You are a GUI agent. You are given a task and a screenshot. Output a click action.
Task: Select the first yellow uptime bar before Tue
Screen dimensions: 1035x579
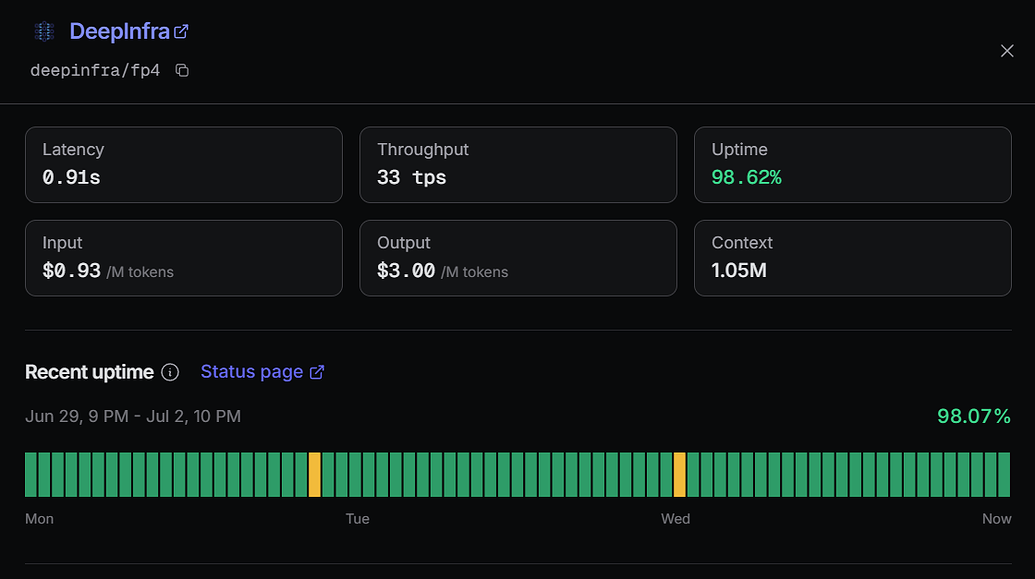(x=315, y=475)
